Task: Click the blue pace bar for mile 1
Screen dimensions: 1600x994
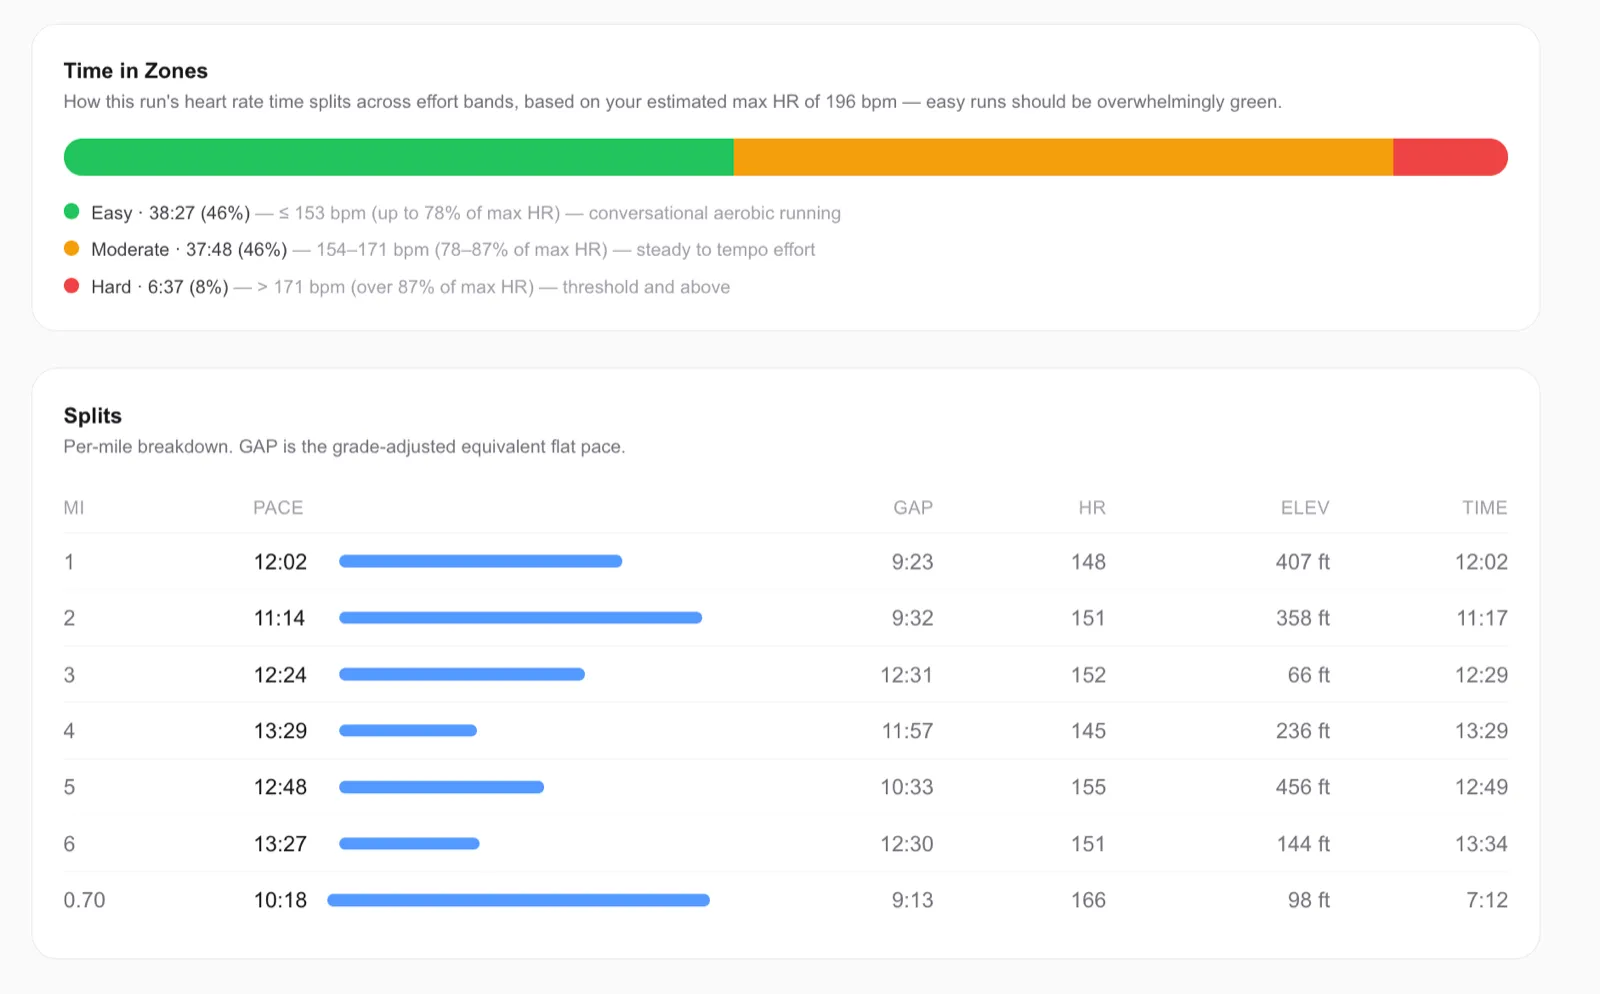Action: pos(481,561)
